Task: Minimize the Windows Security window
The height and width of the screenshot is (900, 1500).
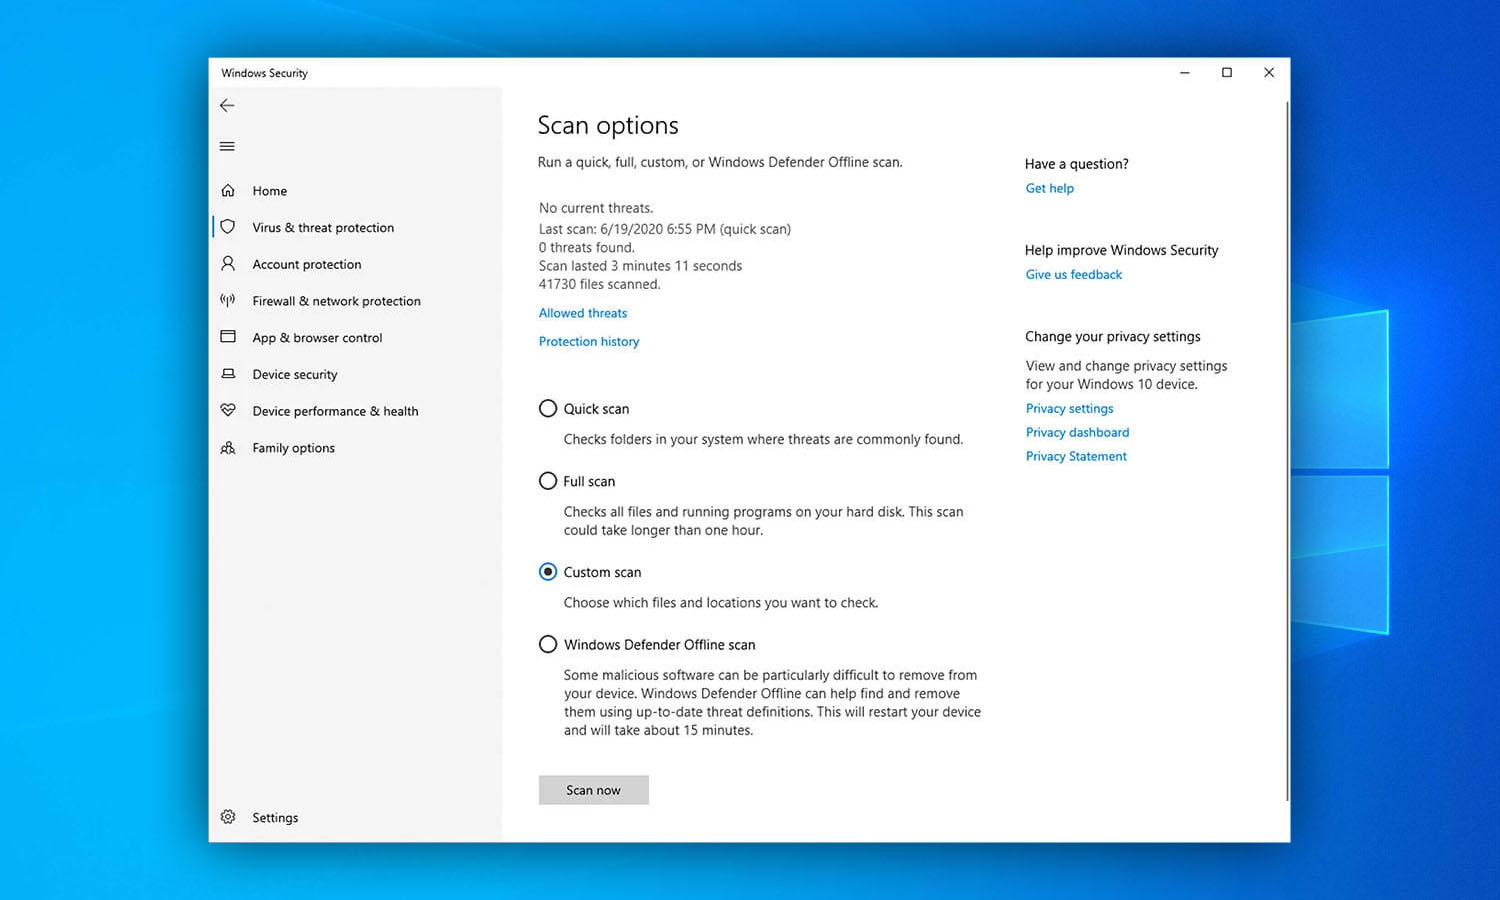Action: tap(1185, 72)
